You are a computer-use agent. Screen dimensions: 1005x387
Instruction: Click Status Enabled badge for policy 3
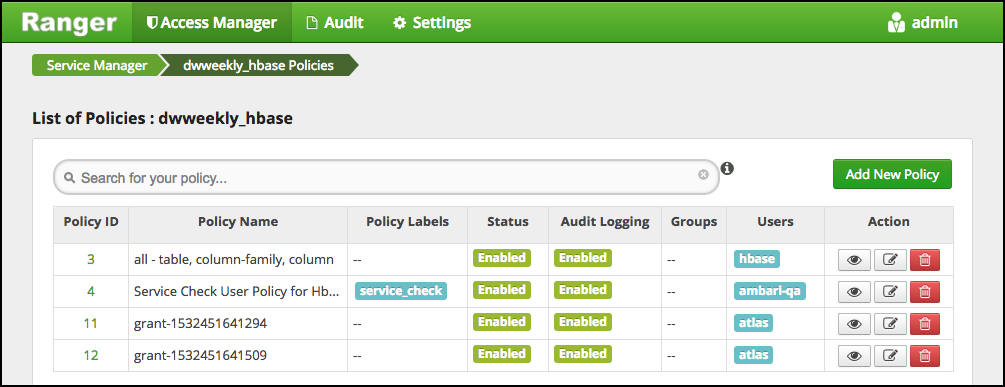click(502, 258)
